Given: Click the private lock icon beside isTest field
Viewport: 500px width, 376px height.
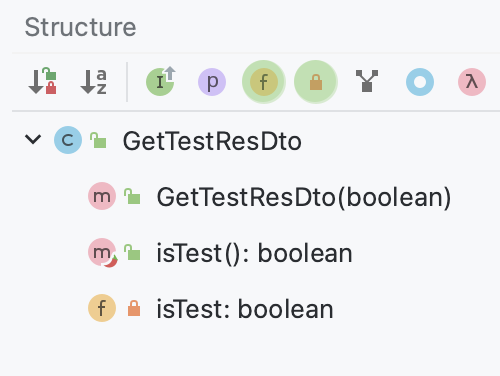Looking at the screenshot, I should pyautogui.click(x=134, y=308).
